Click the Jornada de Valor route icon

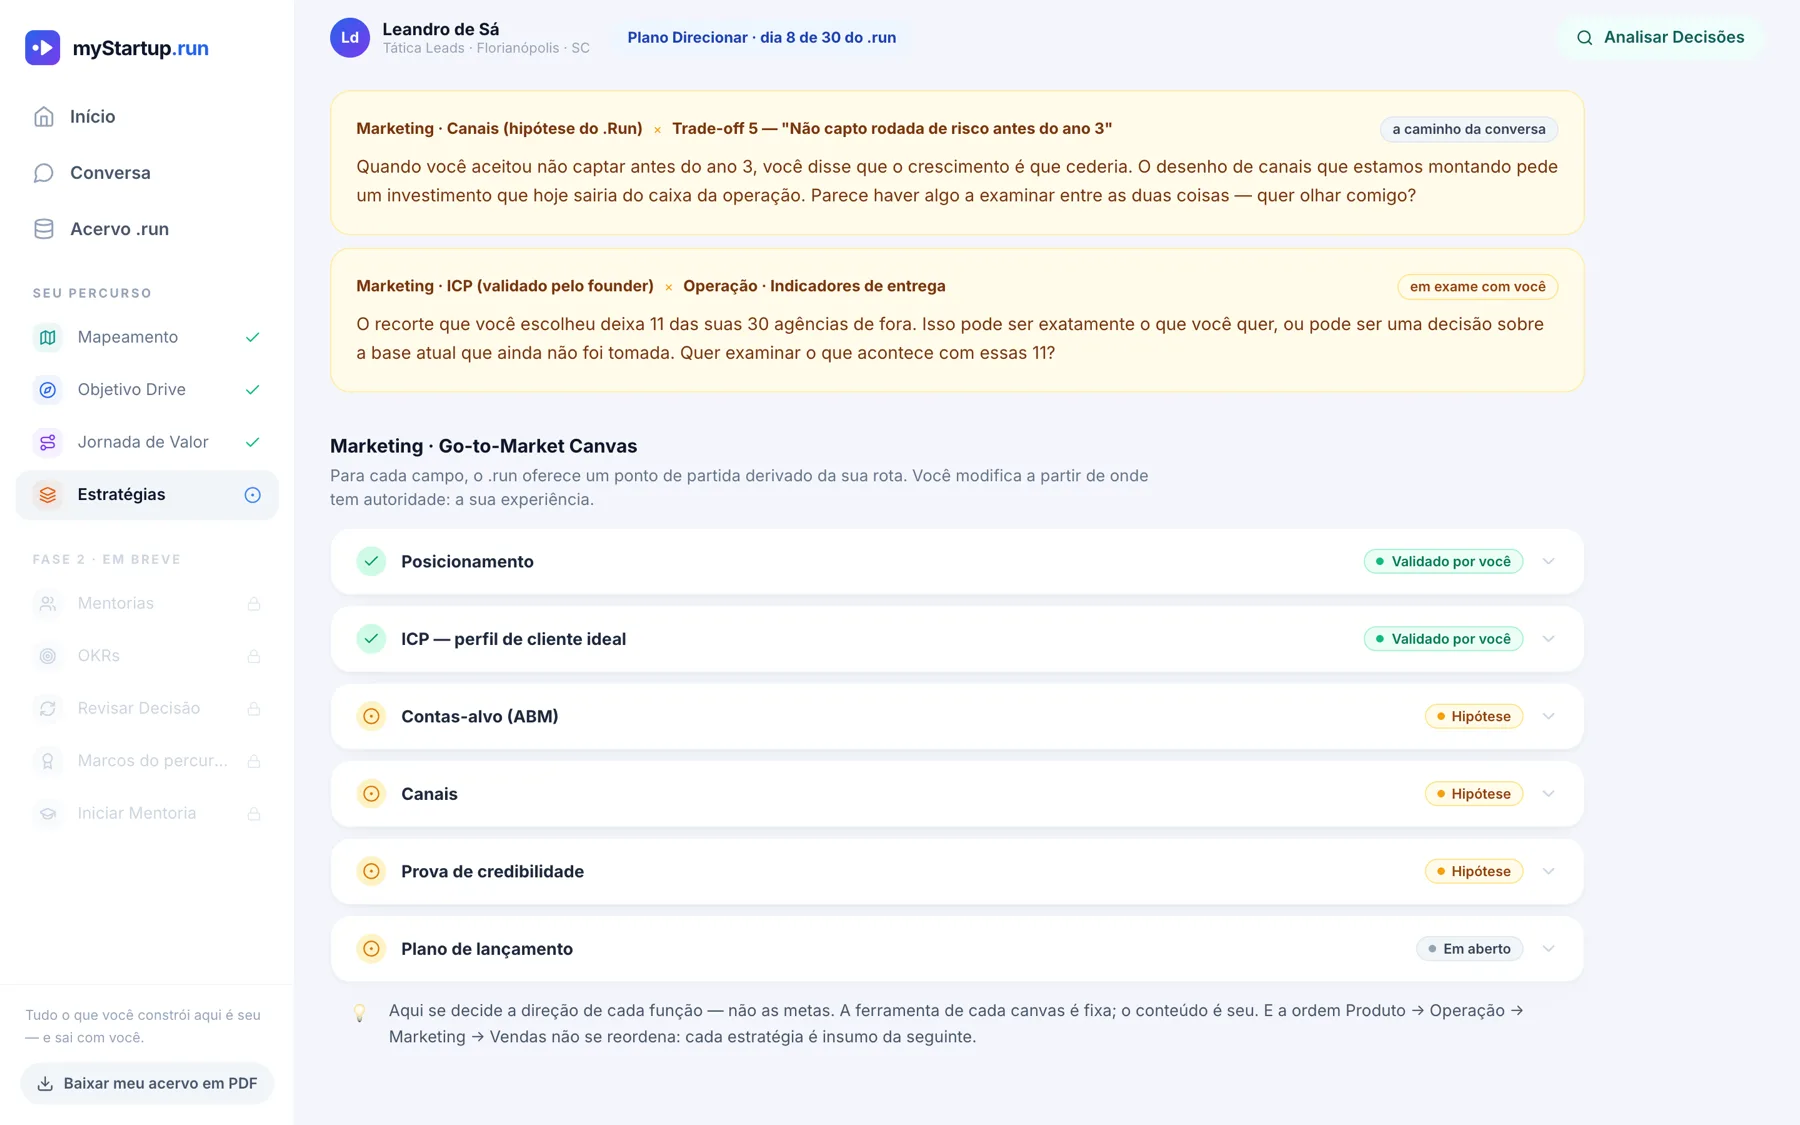point(47,442)
